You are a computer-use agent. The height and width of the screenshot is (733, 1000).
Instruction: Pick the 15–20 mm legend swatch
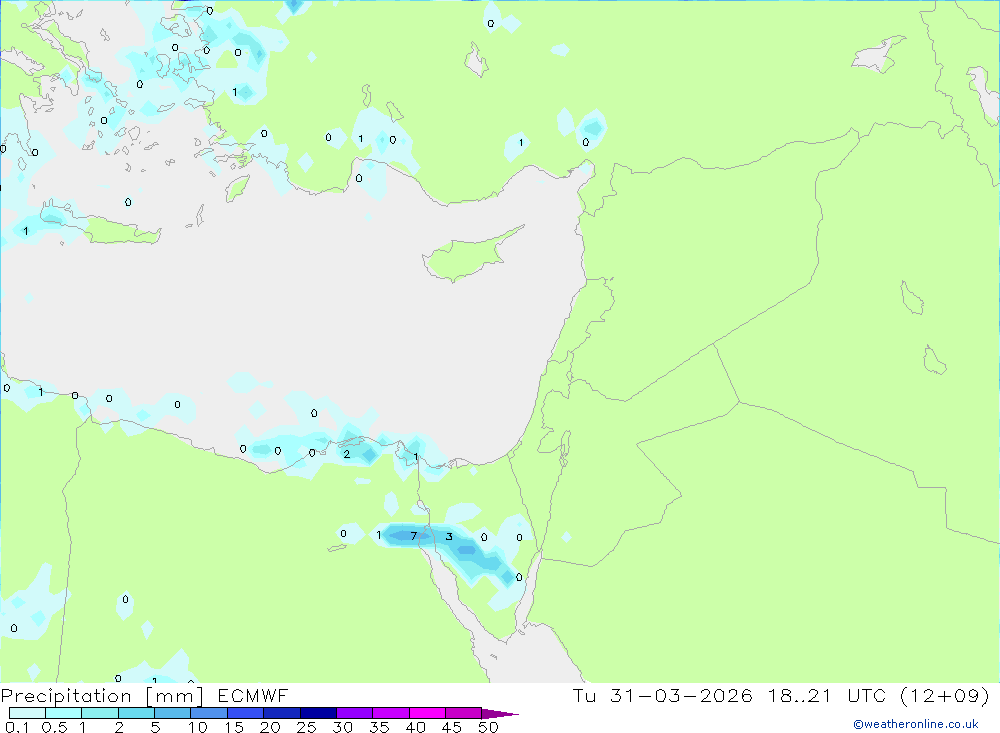pyautogui.click(x=246, y=713)
